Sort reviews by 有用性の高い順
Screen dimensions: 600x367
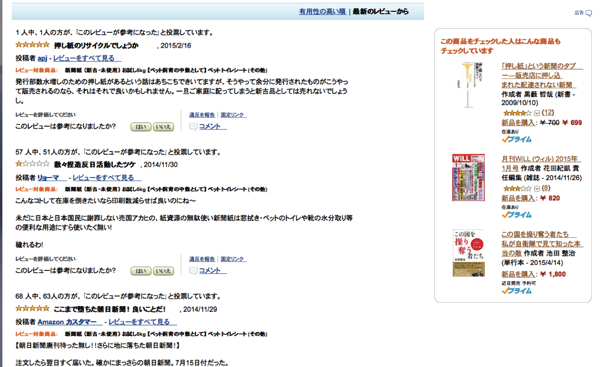(322, 11)
